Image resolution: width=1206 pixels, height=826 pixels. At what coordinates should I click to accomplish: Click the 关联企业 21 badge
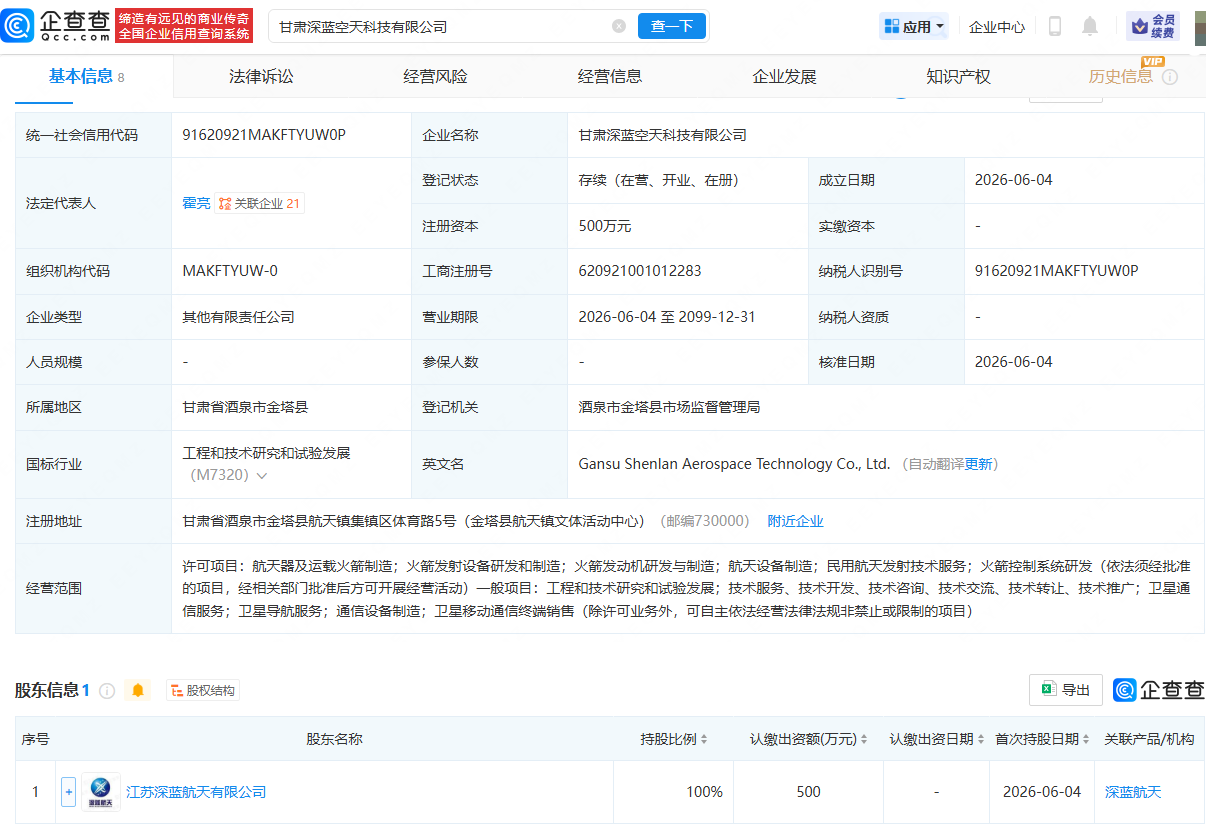[259, 203]
